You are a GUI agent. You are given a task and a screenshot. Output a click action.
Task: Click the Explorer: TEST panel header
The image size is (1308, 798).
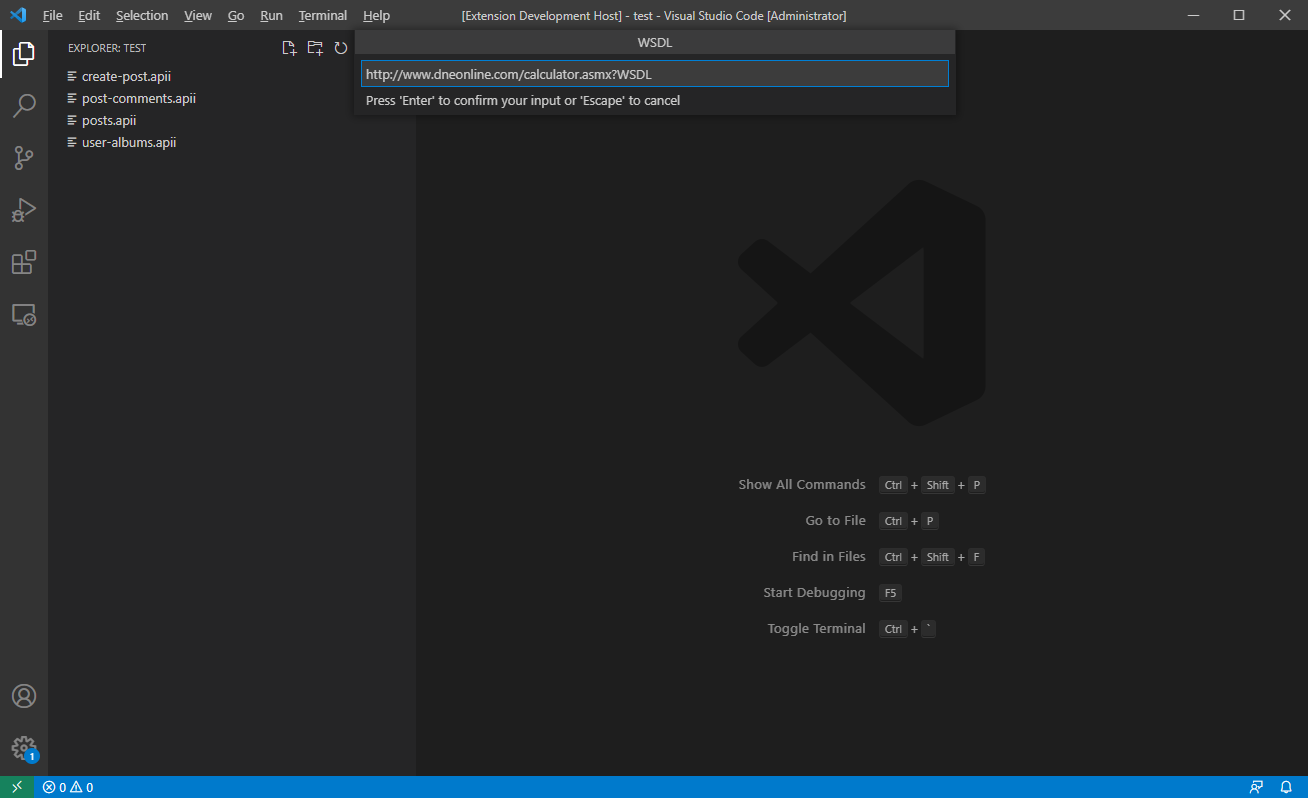[107, 48]
